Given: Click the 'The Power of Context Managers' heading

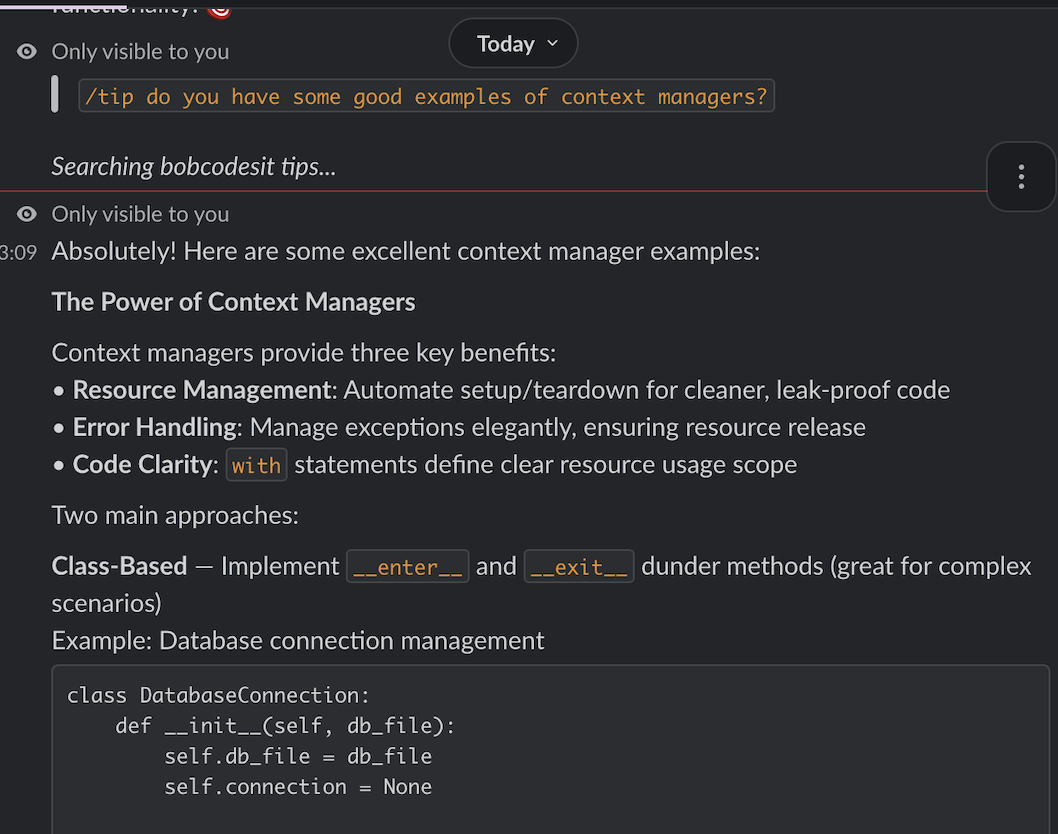Looking at the screenshot, I should click(233, 302).
